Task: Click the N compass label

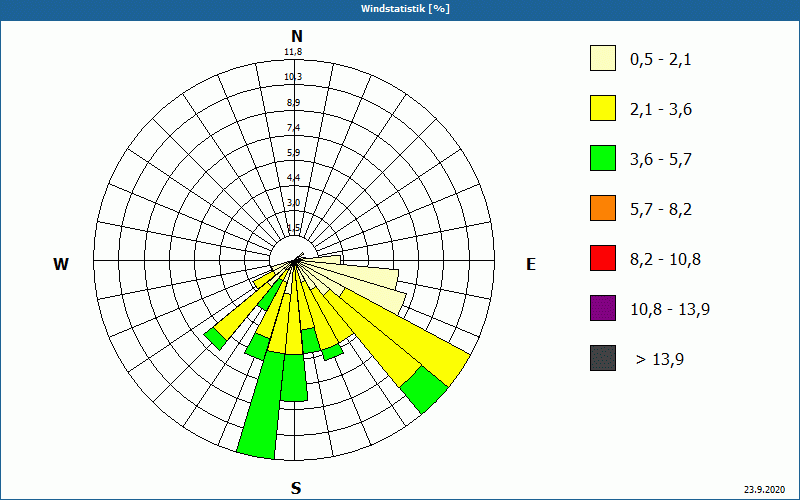Action: 296,36
